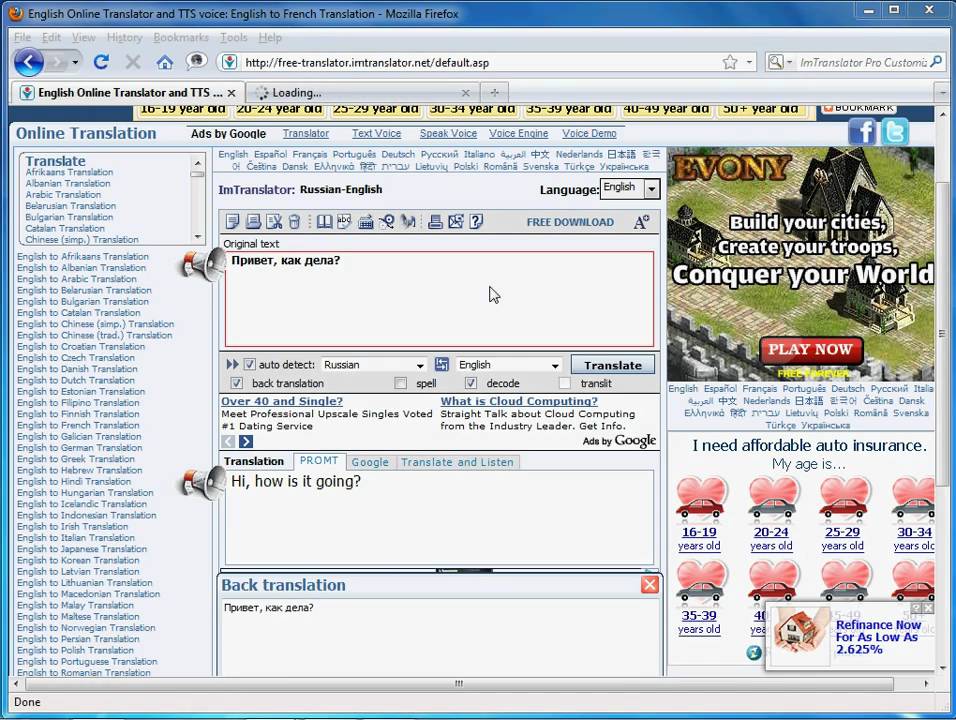Enable the translit checkbox
Screen dimensions: 956x720
(565, 383)
